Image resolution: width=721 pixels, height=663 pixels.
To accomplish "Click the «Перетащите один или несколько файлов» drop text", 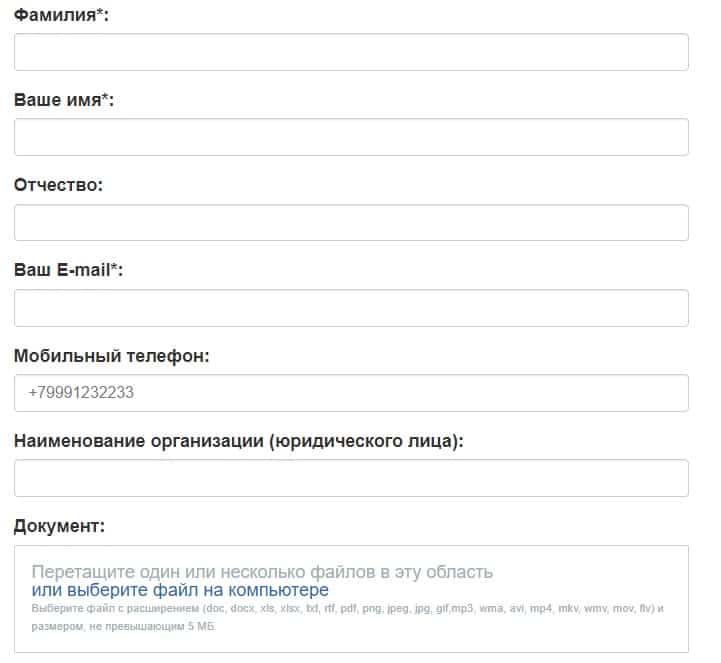I will click(x=262, y=572).
